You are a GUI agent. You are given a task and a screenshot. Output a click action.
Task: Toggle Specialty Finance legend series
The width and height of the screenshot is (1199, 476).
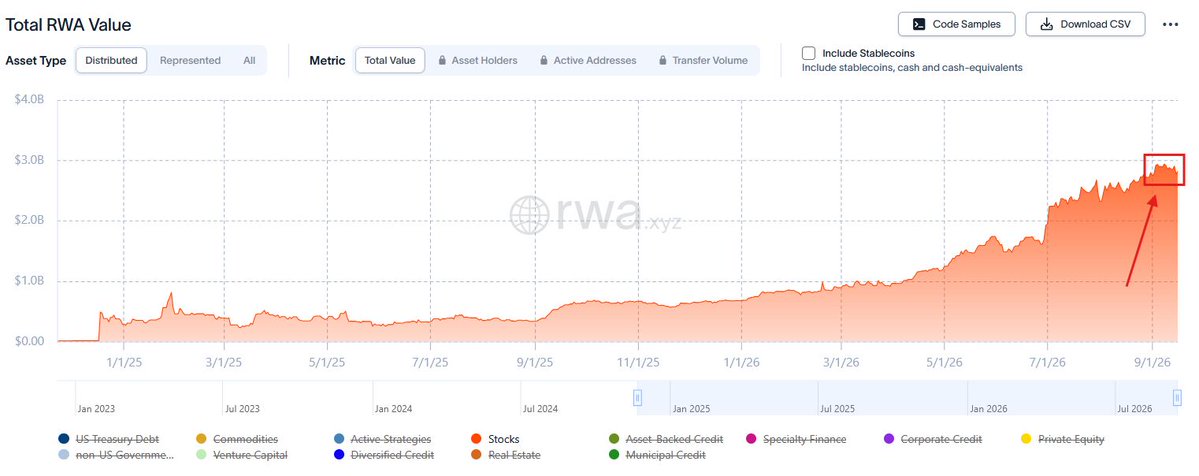point(795,439)
